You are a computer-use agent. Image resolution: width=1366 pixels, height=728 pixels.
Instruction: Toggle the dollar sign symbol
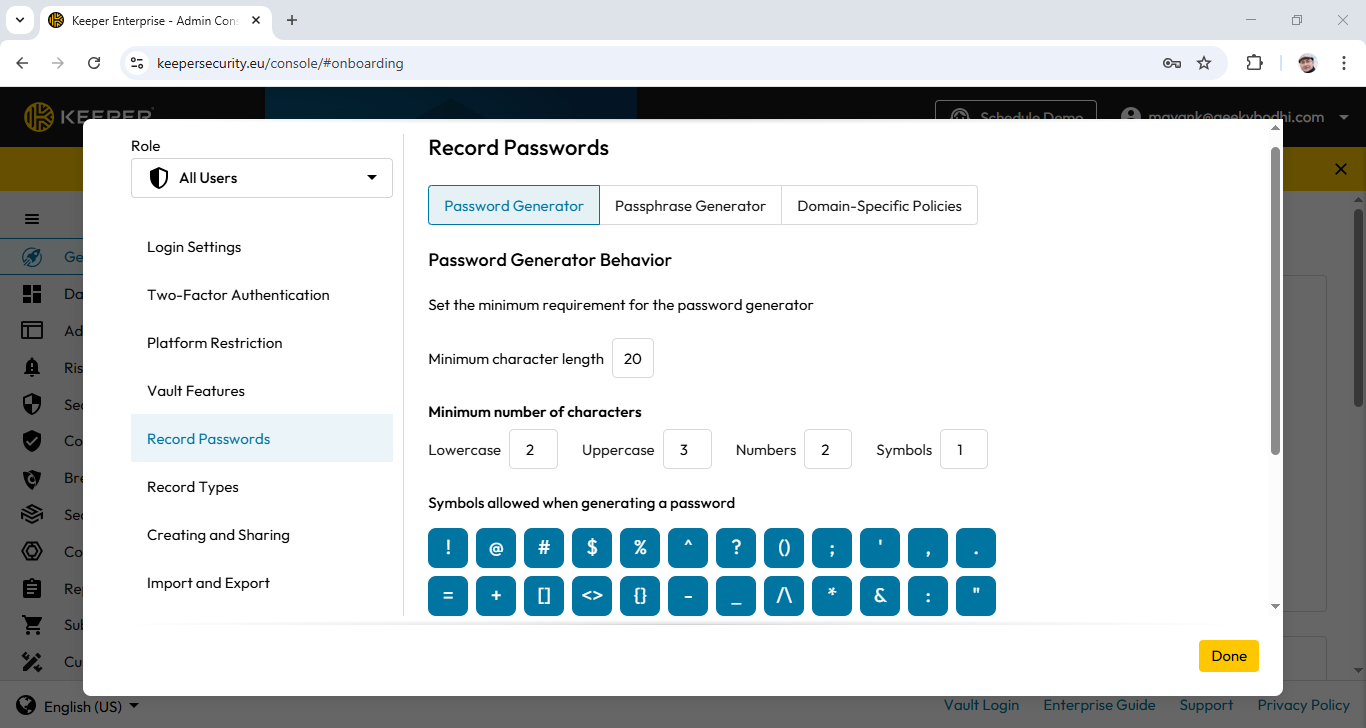point(592,548)
